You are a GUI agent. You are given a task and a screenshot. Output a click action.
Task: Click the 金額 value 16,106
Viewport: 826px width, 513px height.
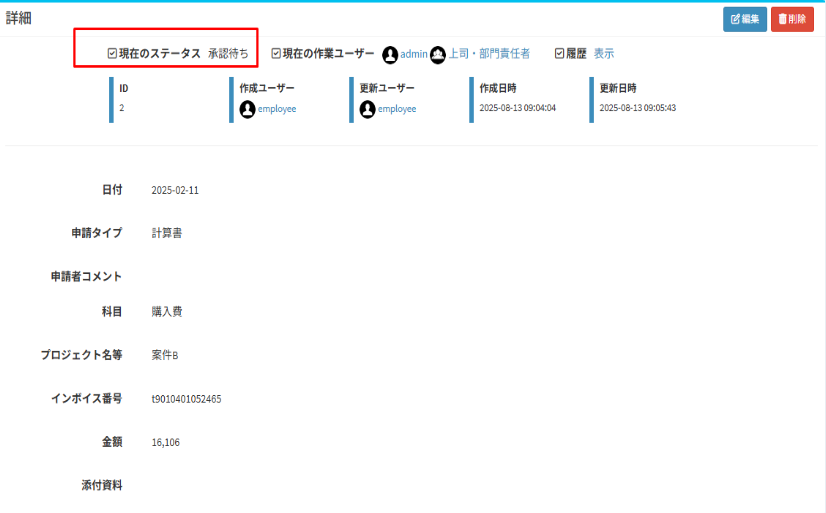165,442
